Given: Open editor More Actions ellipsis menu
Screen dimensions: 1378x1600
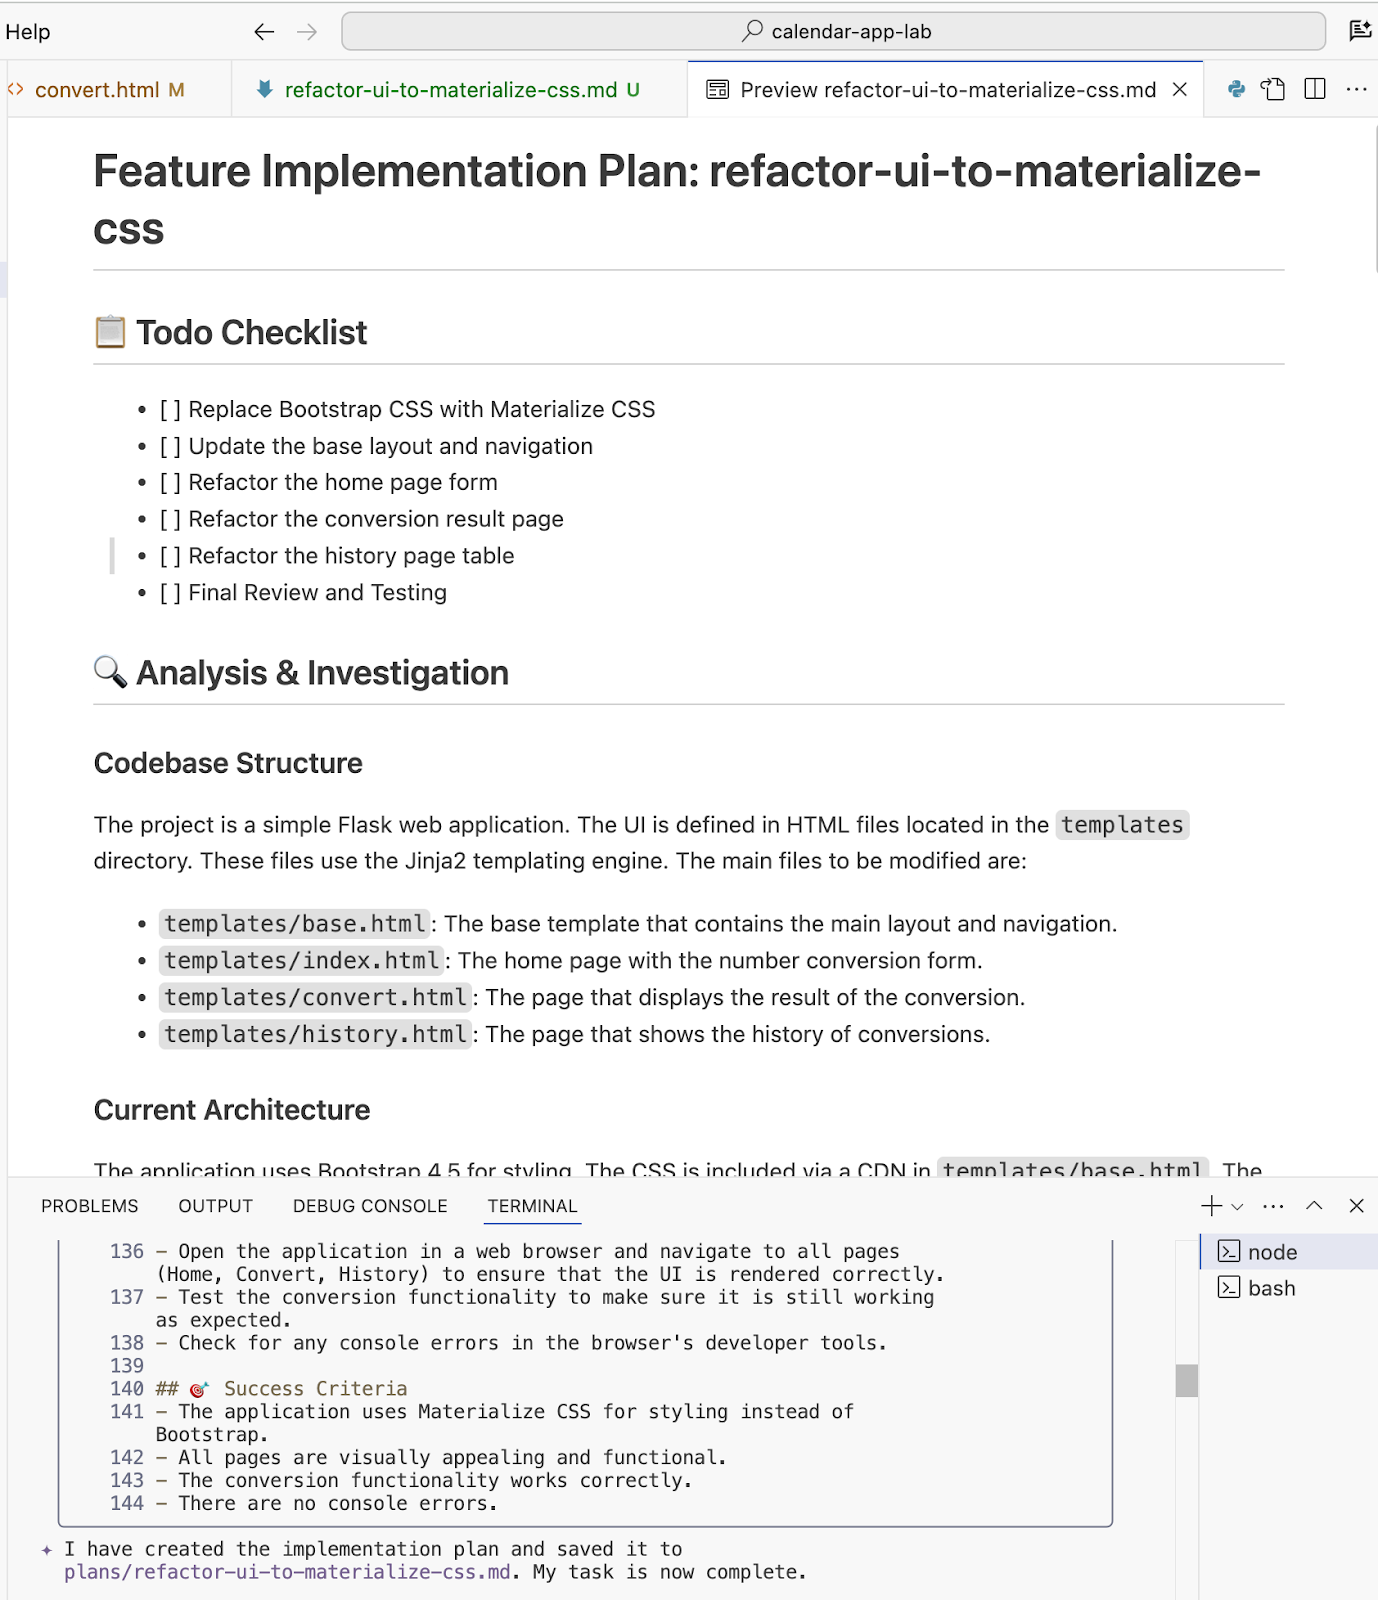Looking at the screenshot, I should (1356, 89).
